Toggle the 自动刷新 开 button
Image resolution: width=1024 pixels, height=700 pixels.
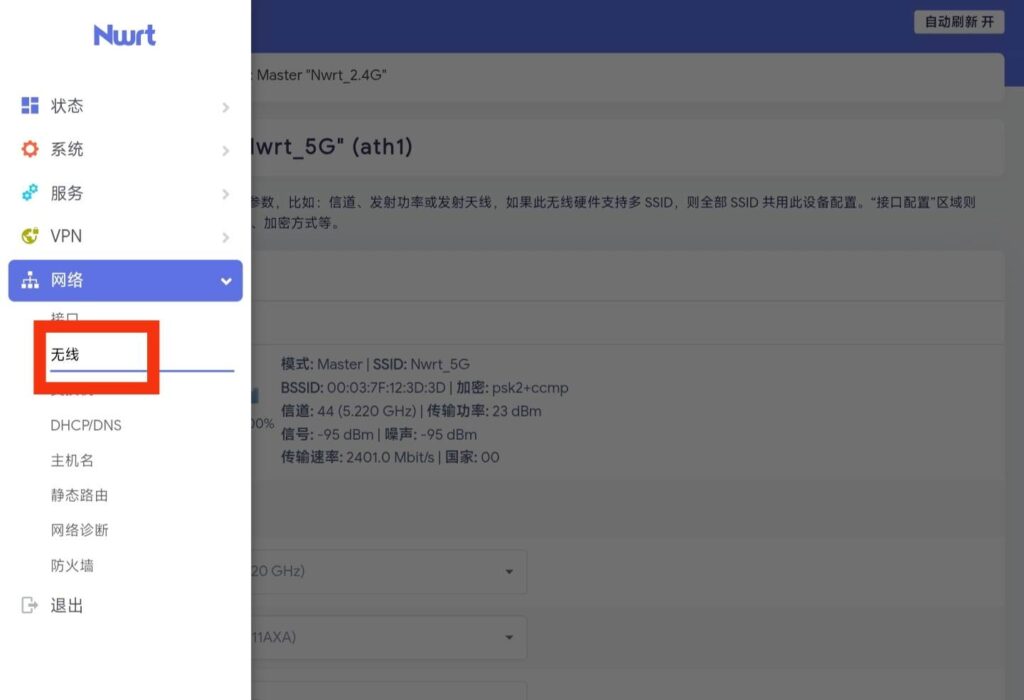(958, 22)
